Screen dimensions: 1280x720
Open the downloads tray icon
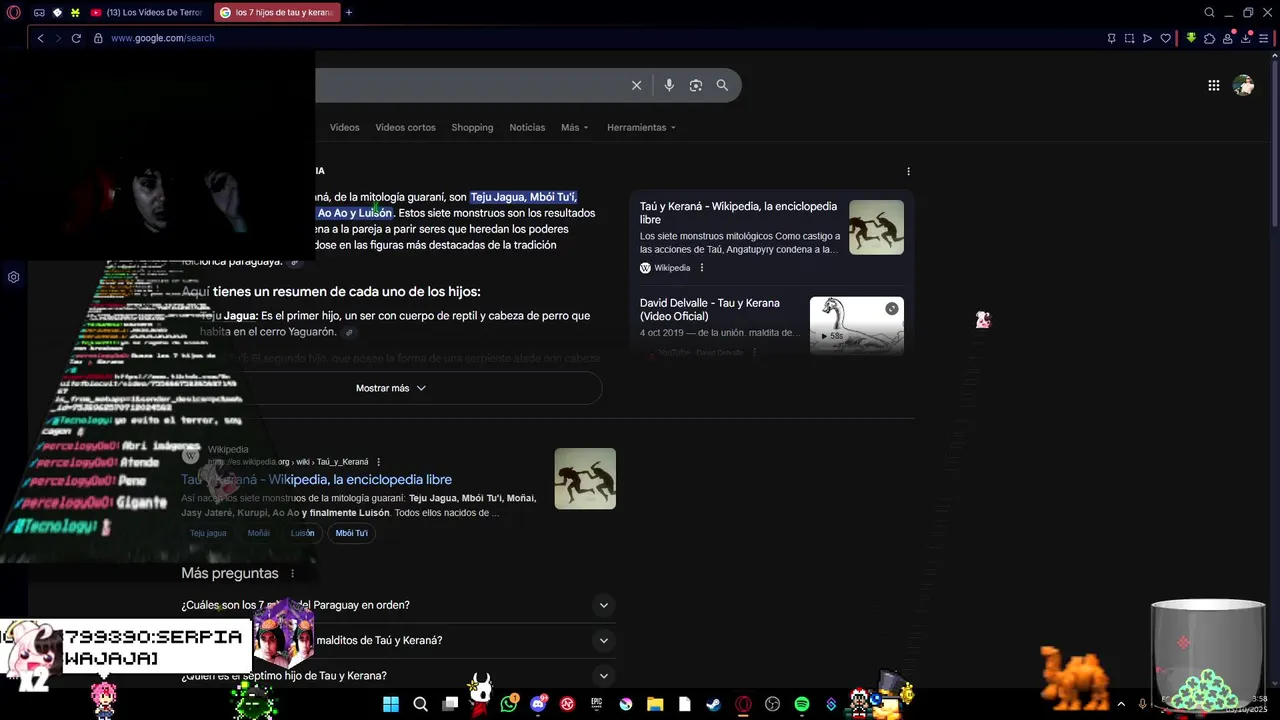click(x=1246, y=38)
